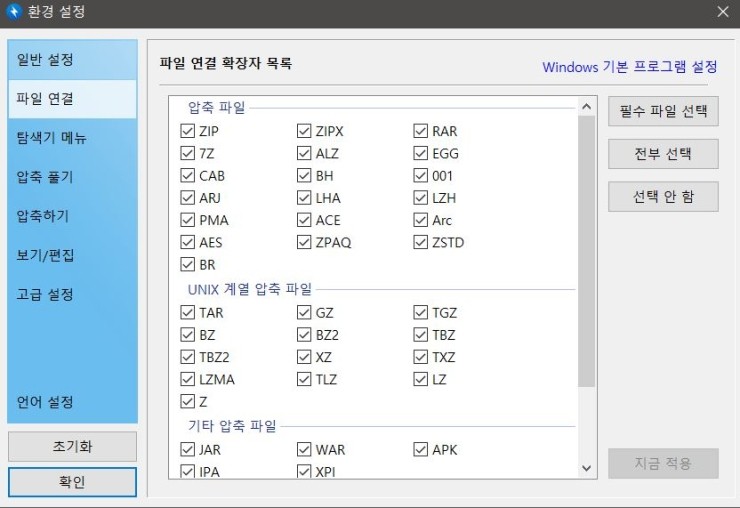Click the 선택 안 함 button
This screenshot has height=508, width=740.
click(663, 196)
